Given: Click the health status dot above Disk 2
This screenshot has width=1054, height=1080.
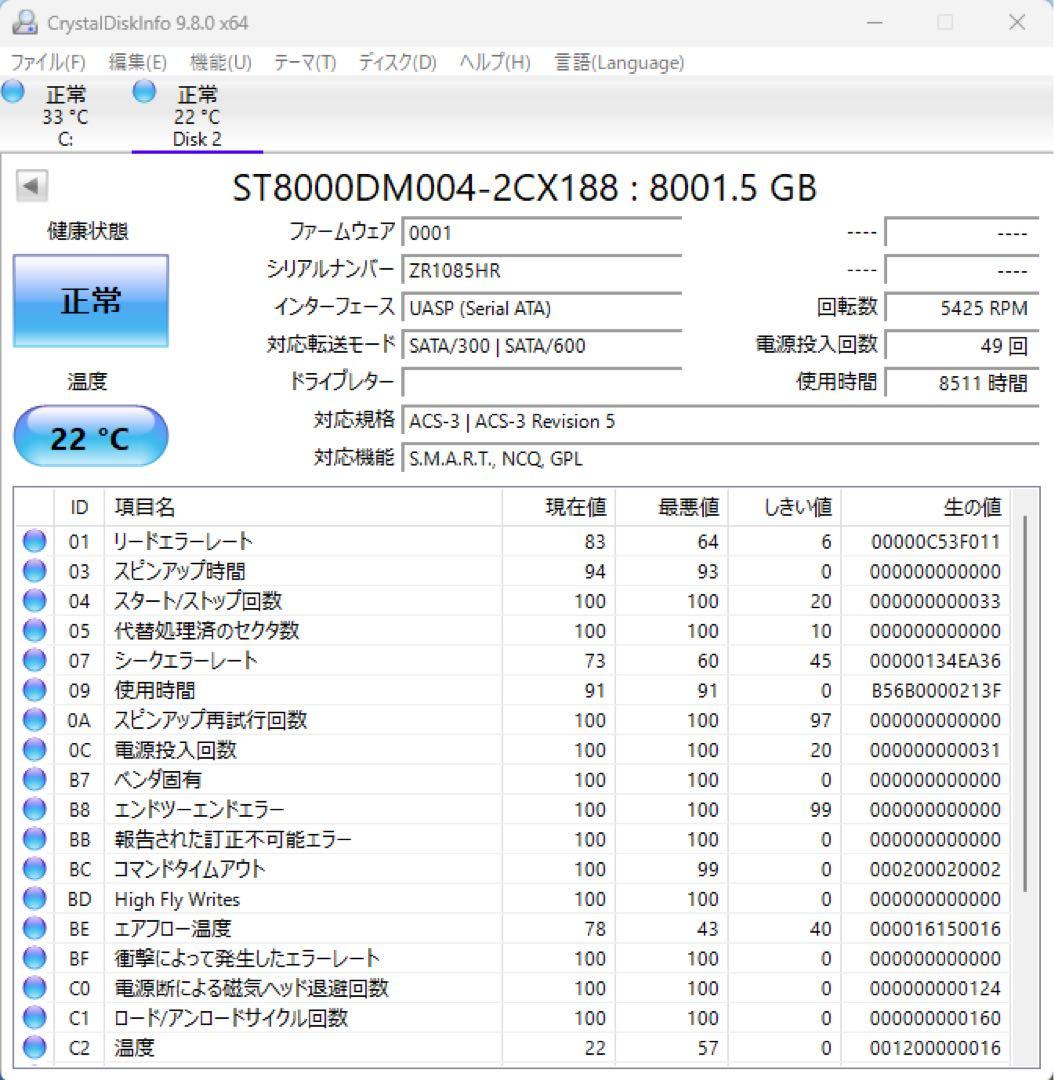Looking at the screenshot, I should click(x=143, y=91).
